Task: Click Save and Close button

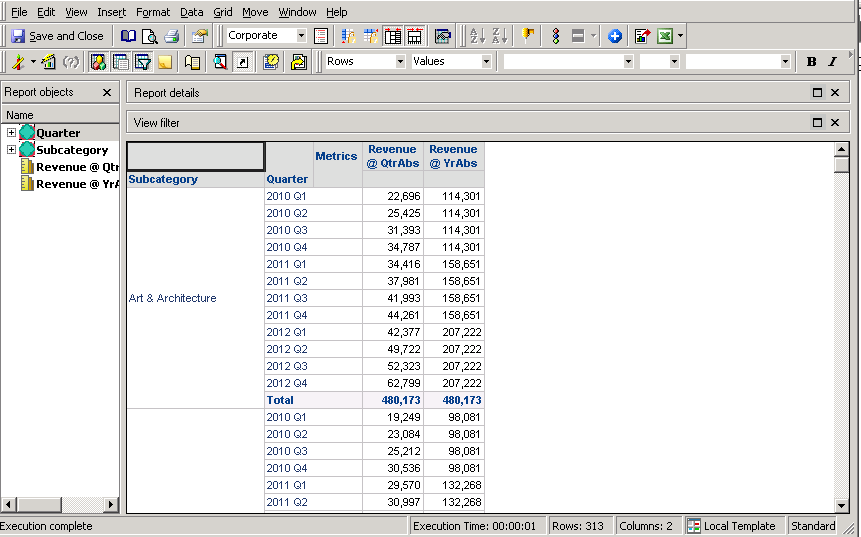Action: 57,36
